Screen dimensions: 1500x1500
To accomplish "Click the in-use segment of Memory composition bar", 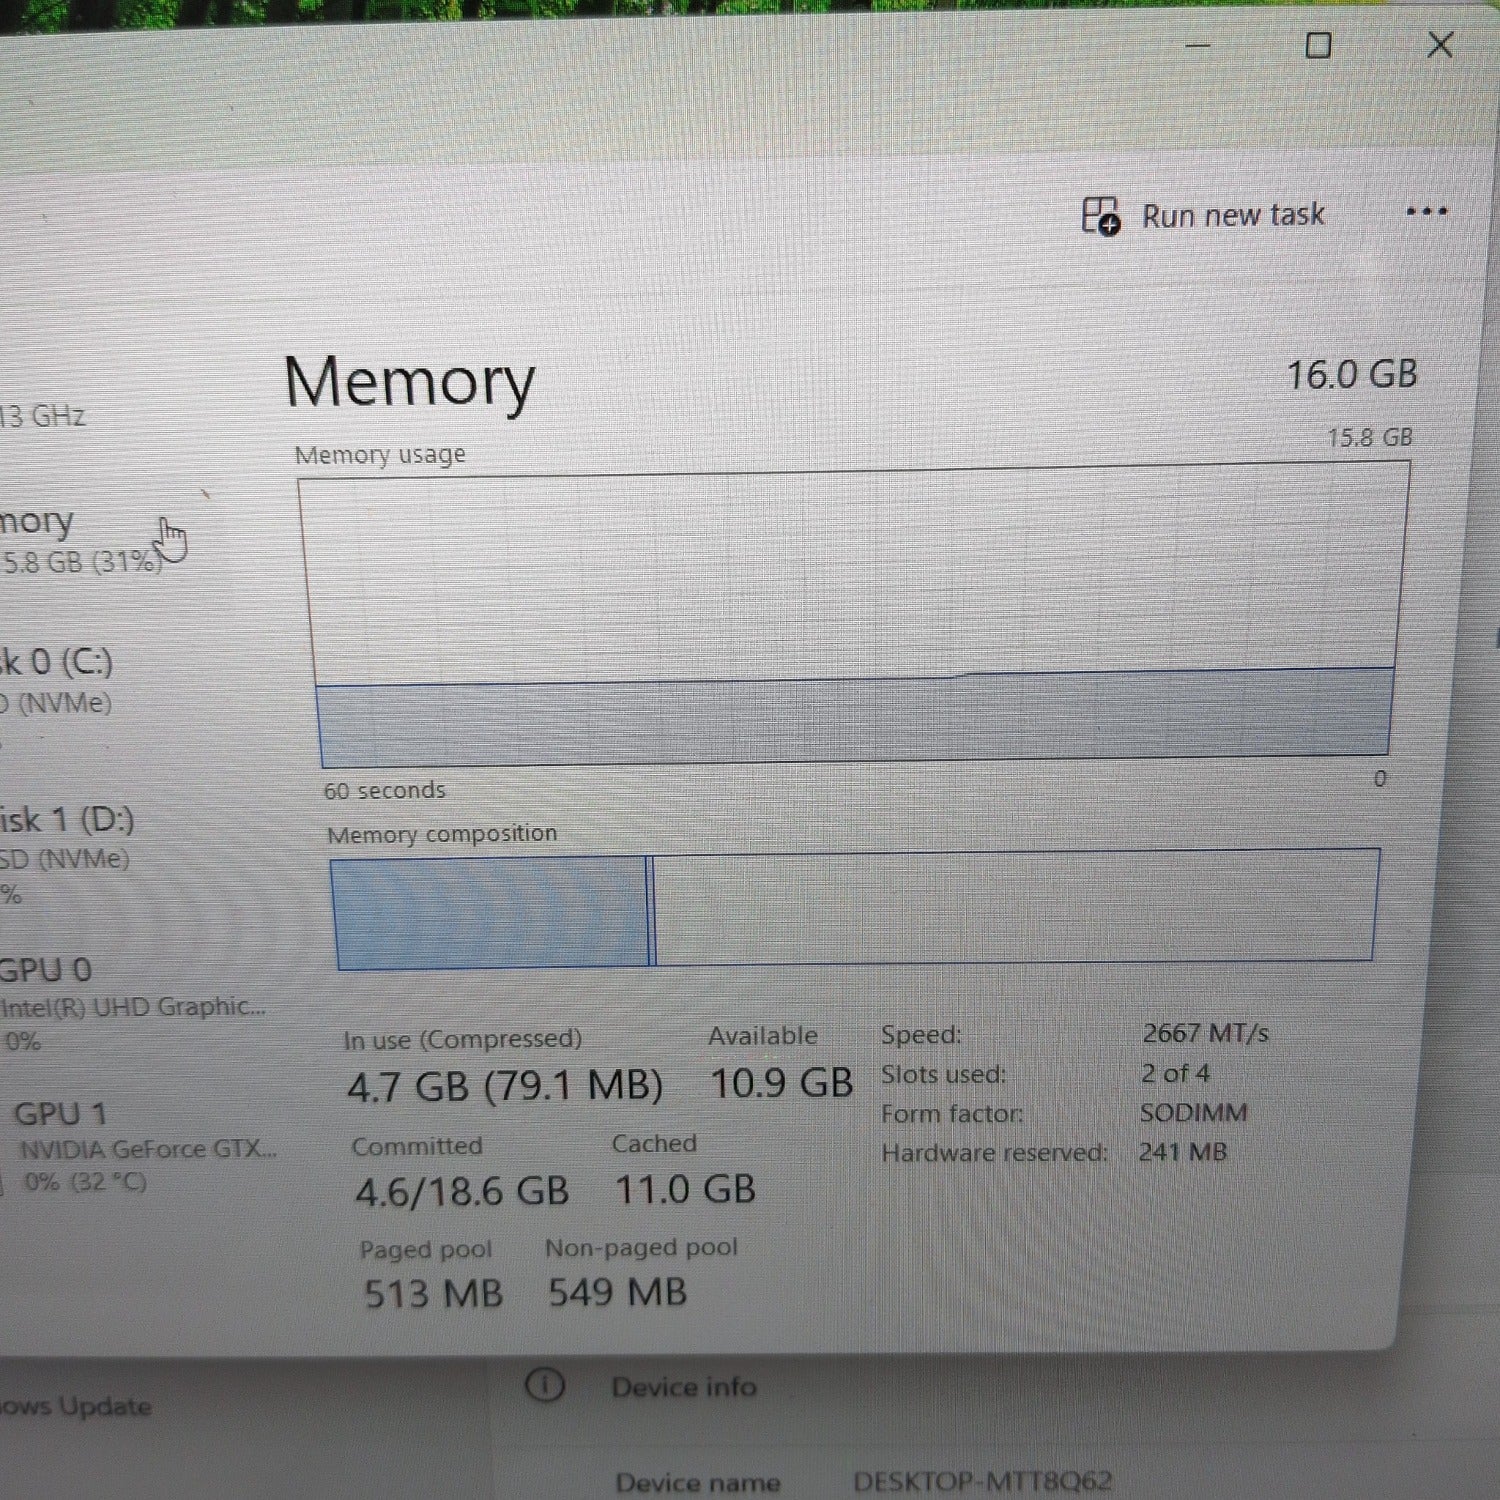I will [x=490, y=912].
